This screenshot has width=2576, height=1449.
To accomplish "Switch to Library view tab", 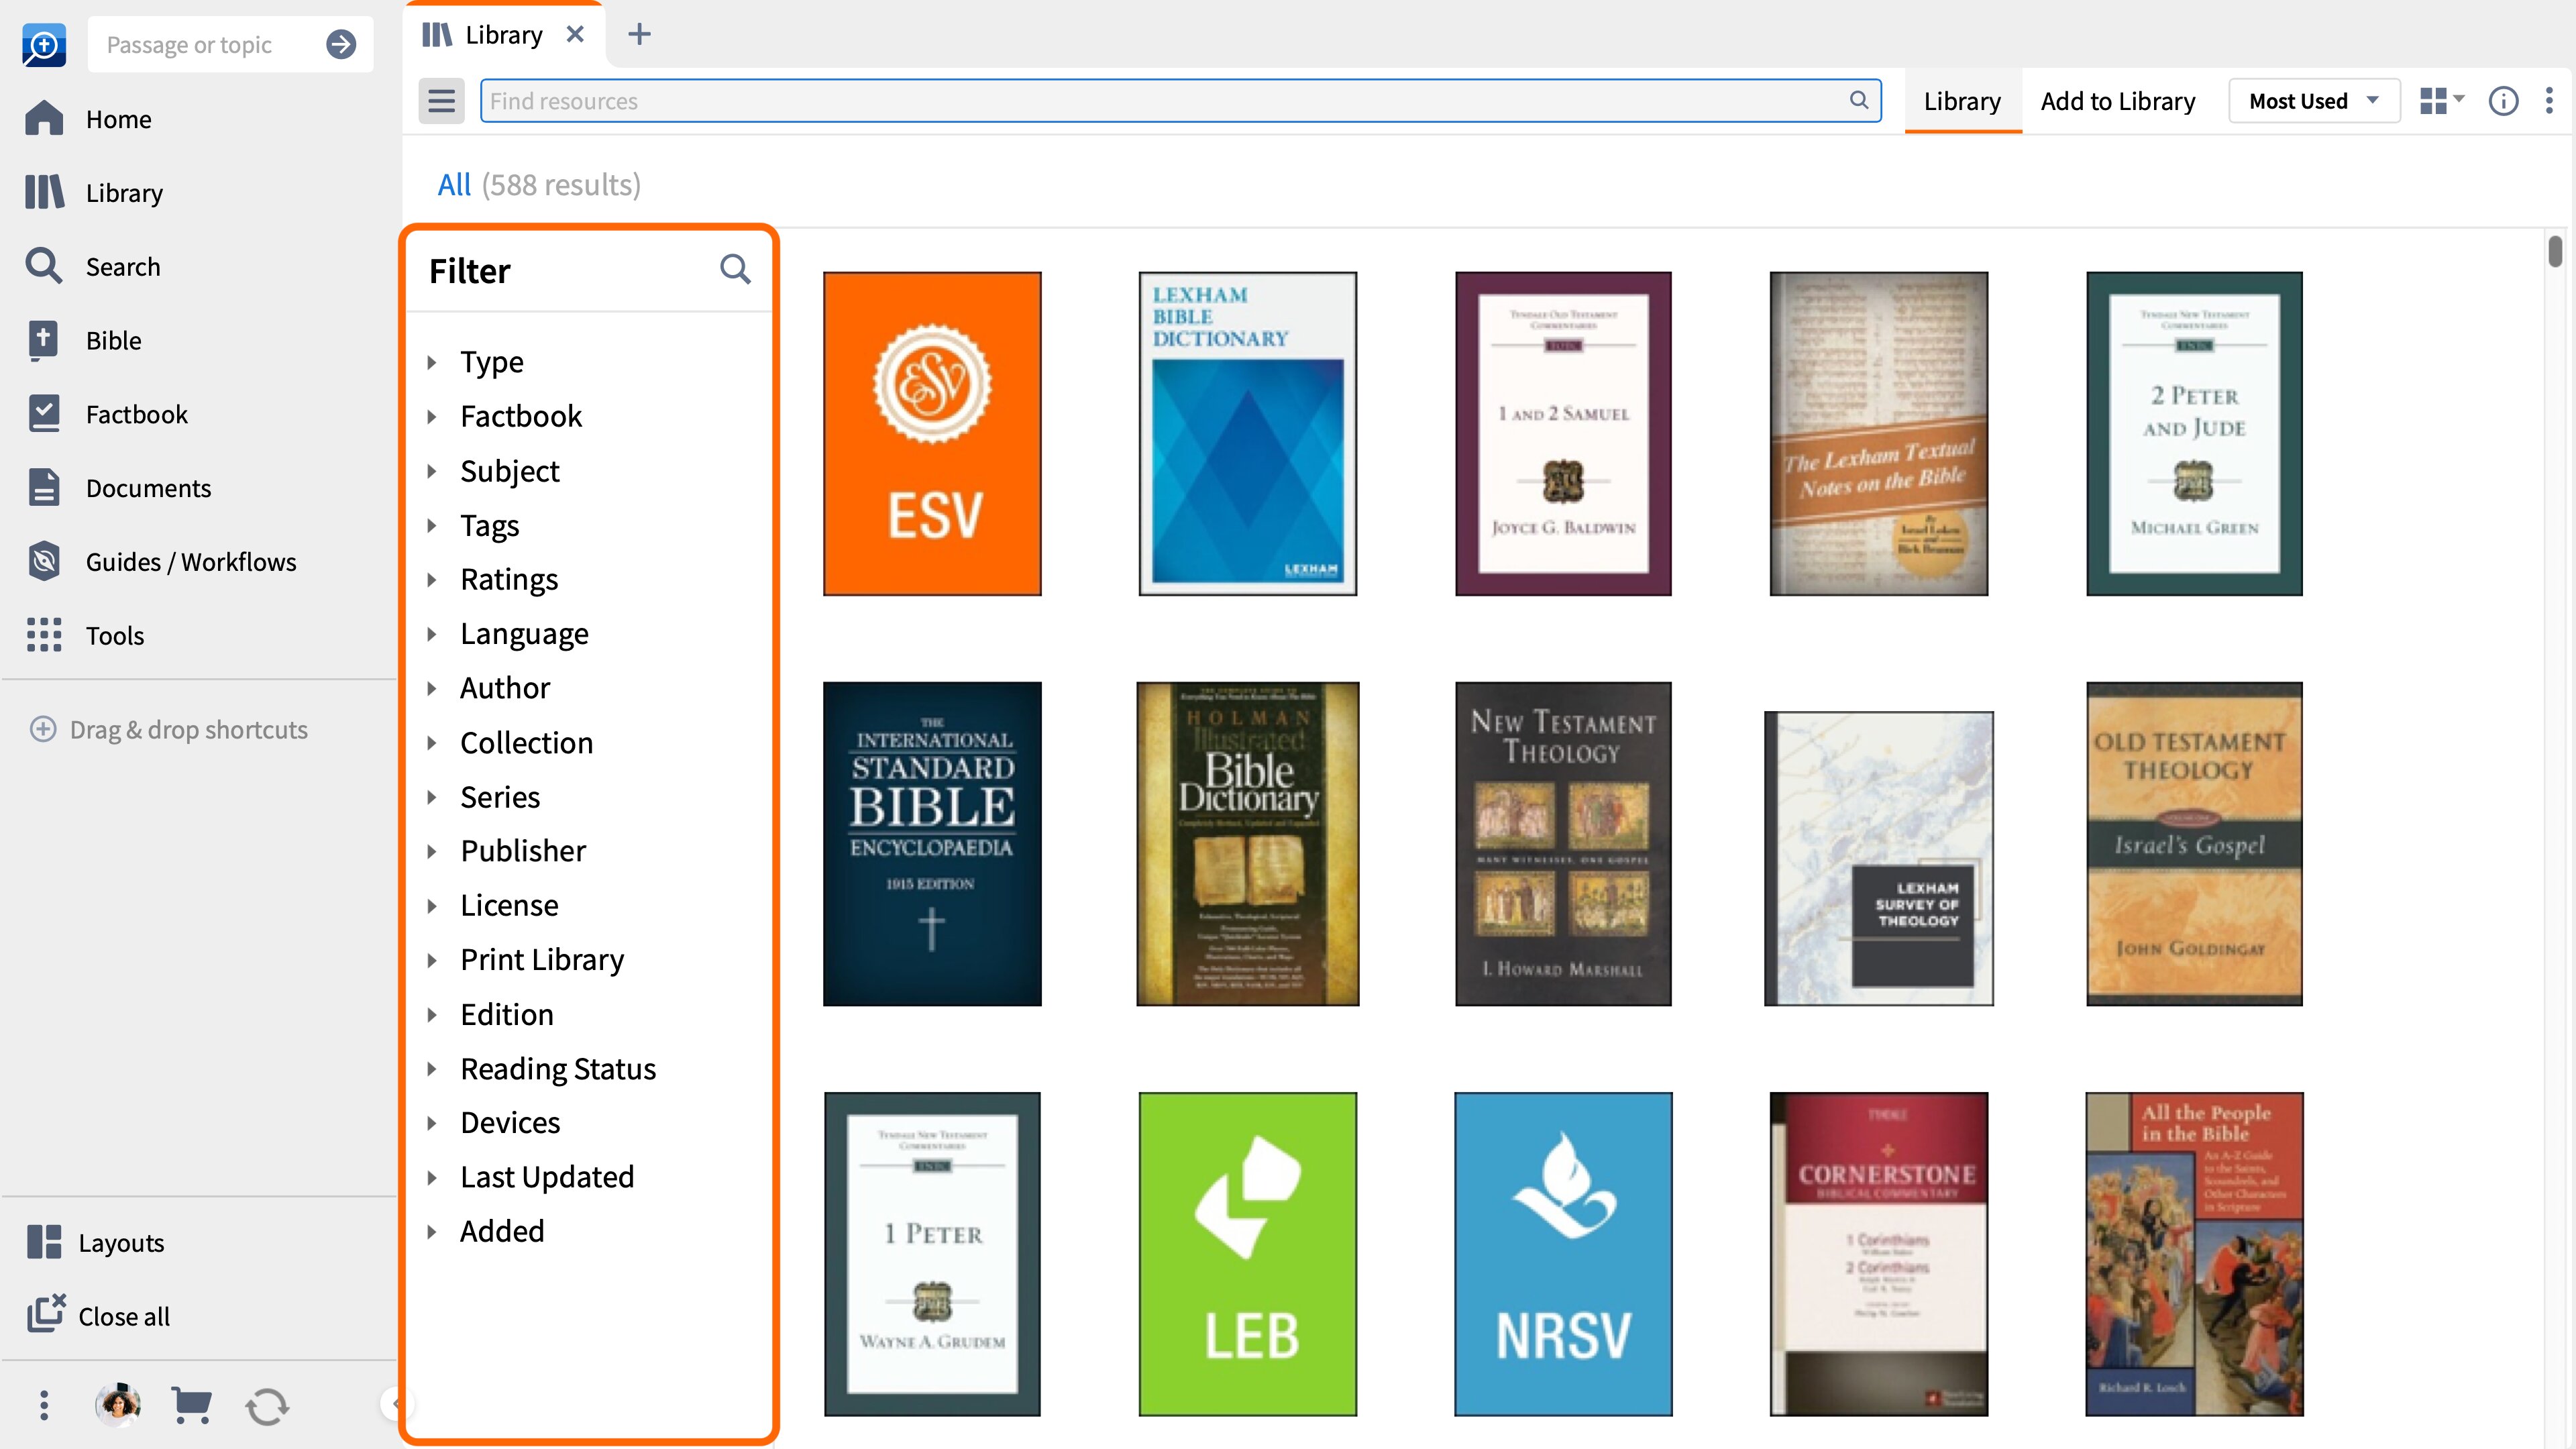I will tap(1962, 101).
